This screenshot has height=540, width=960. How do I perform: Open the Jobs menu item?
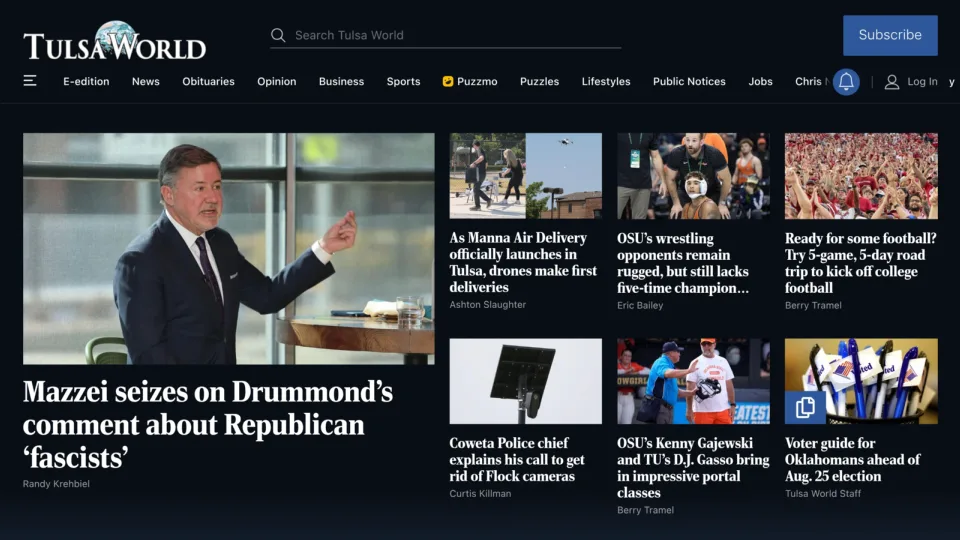pyautogui.click(x=760, y=81)
